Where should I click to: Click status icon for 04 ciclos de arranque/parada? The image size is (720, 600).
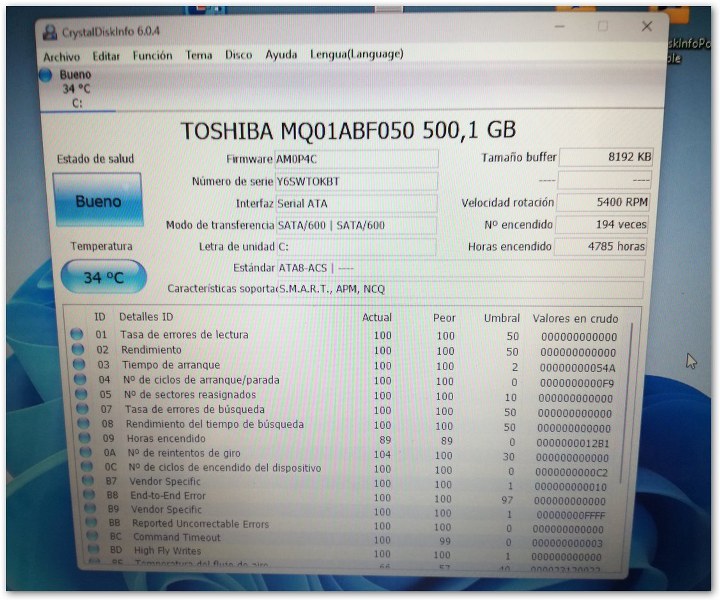(x=80, y=379)
